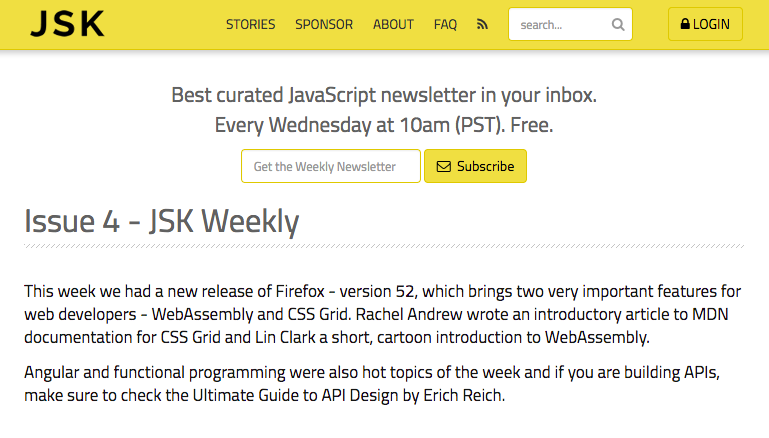Go to the ABOUT page
The image size is (769, 438).
tap(393, 25)
